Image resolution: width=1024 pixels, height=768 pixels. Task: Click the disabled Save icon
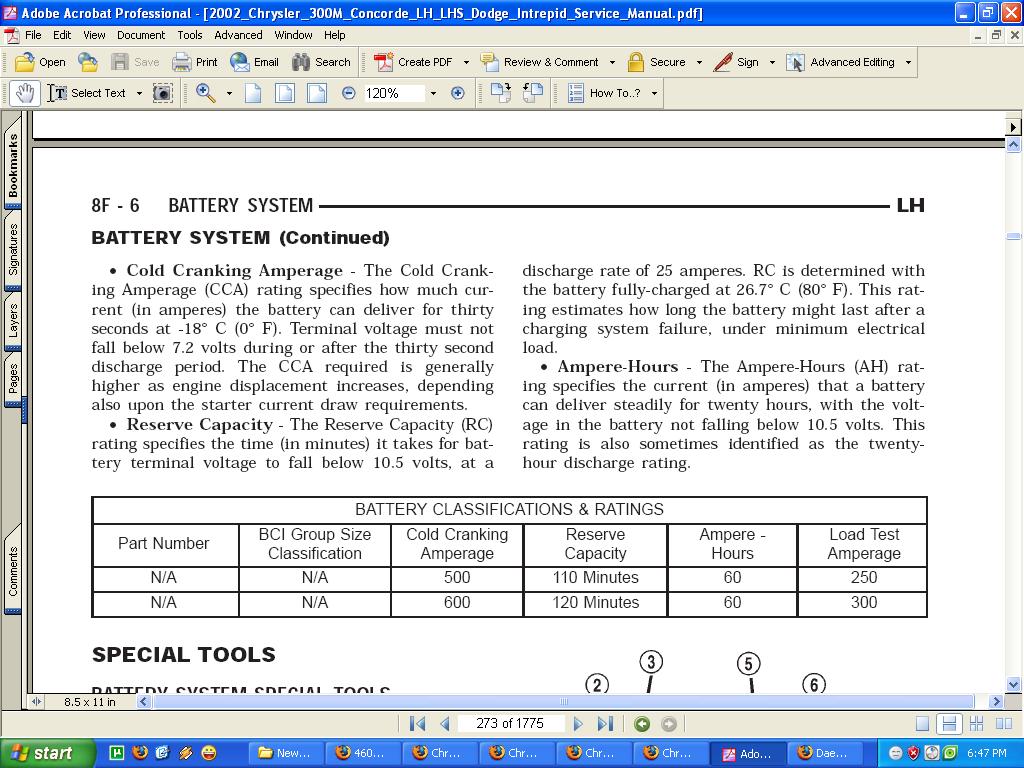click(120, 62)
